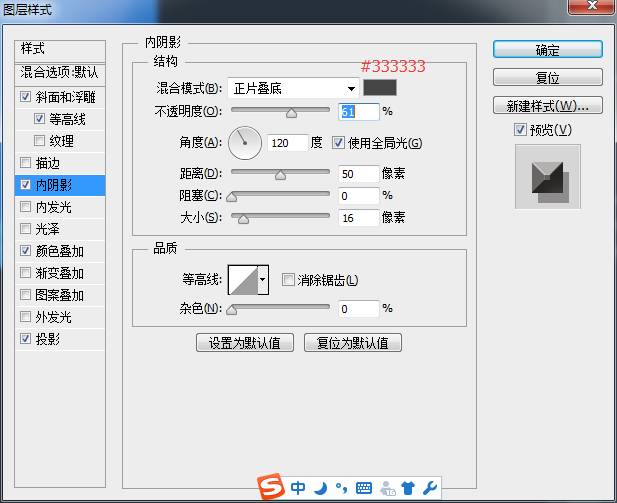Expand the 等高线 contour picker arrow
This screenshot has height=503, width=617.
(x=263, y=281)
